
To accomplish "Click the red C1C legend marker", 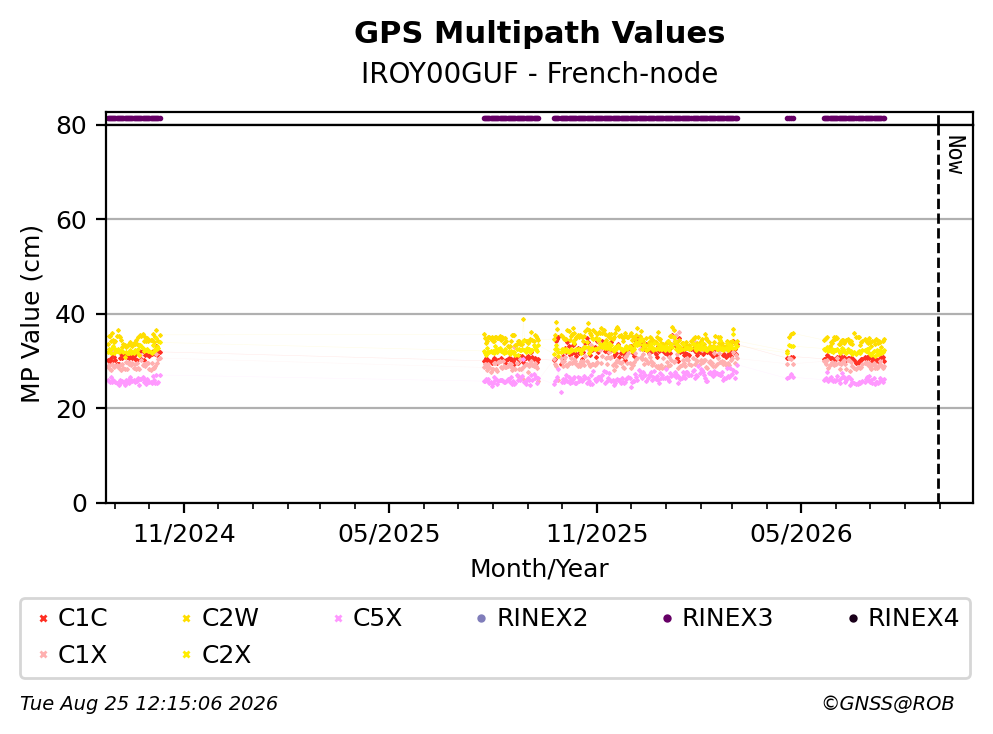I will click(43, 618).
